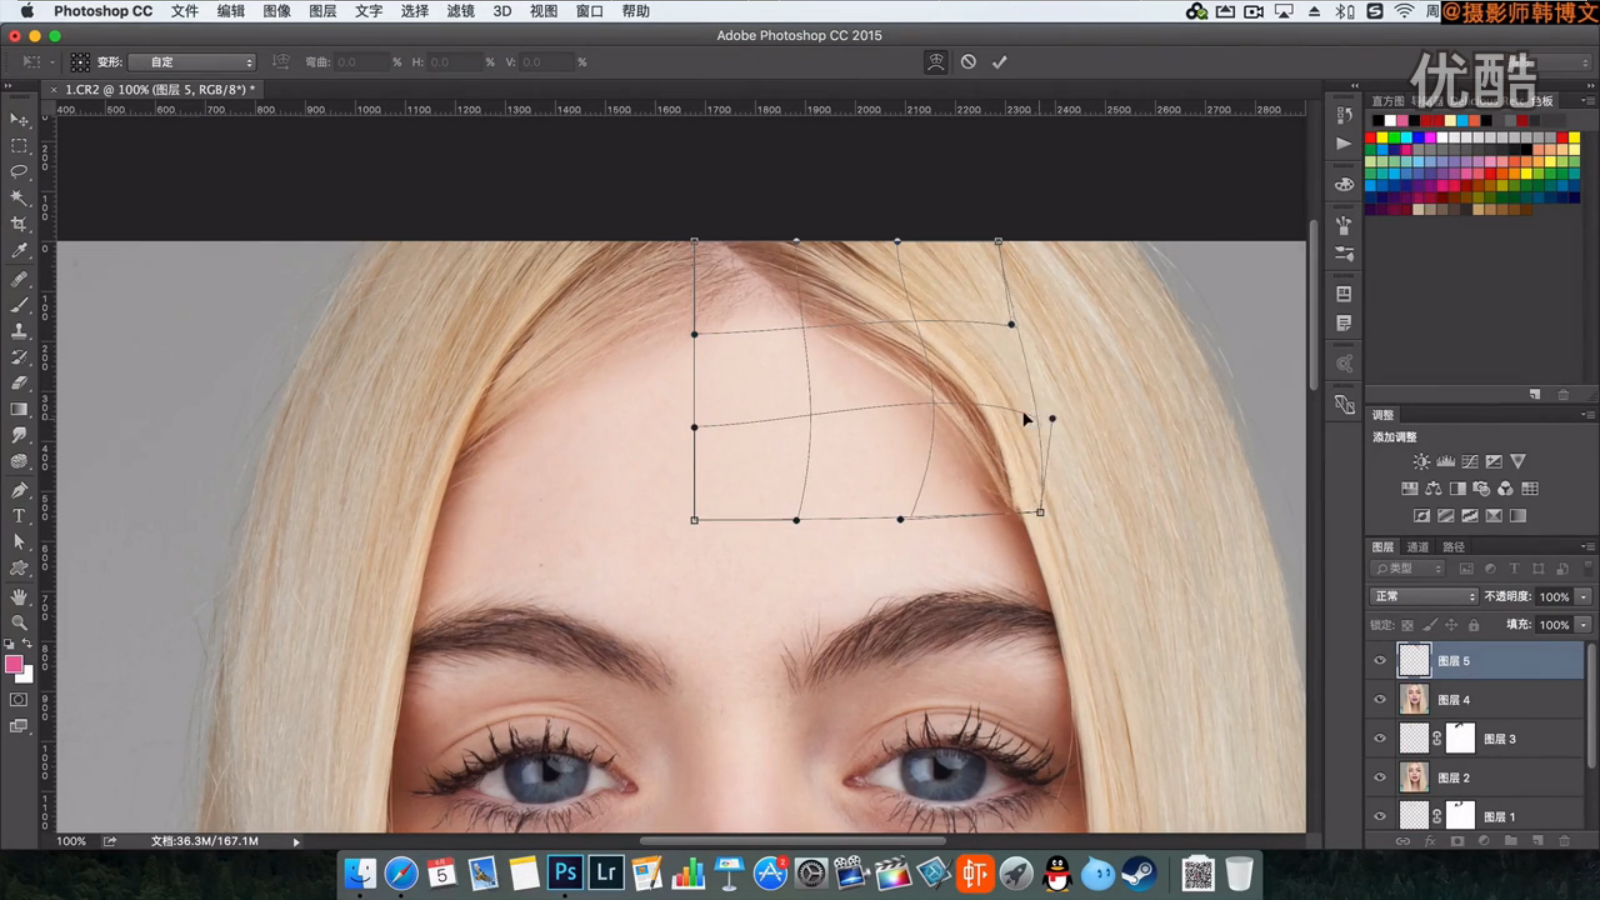
Task: Select the Rectangular Marquee tool
Action: (x=19, y=146)
